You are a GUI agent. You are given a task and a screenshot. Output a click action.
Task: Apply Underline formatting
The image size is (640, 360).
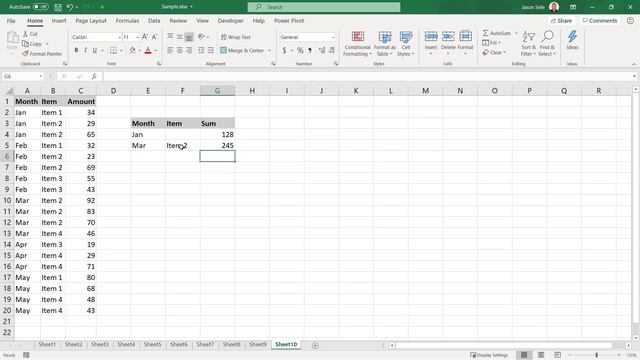coord(95,50)
